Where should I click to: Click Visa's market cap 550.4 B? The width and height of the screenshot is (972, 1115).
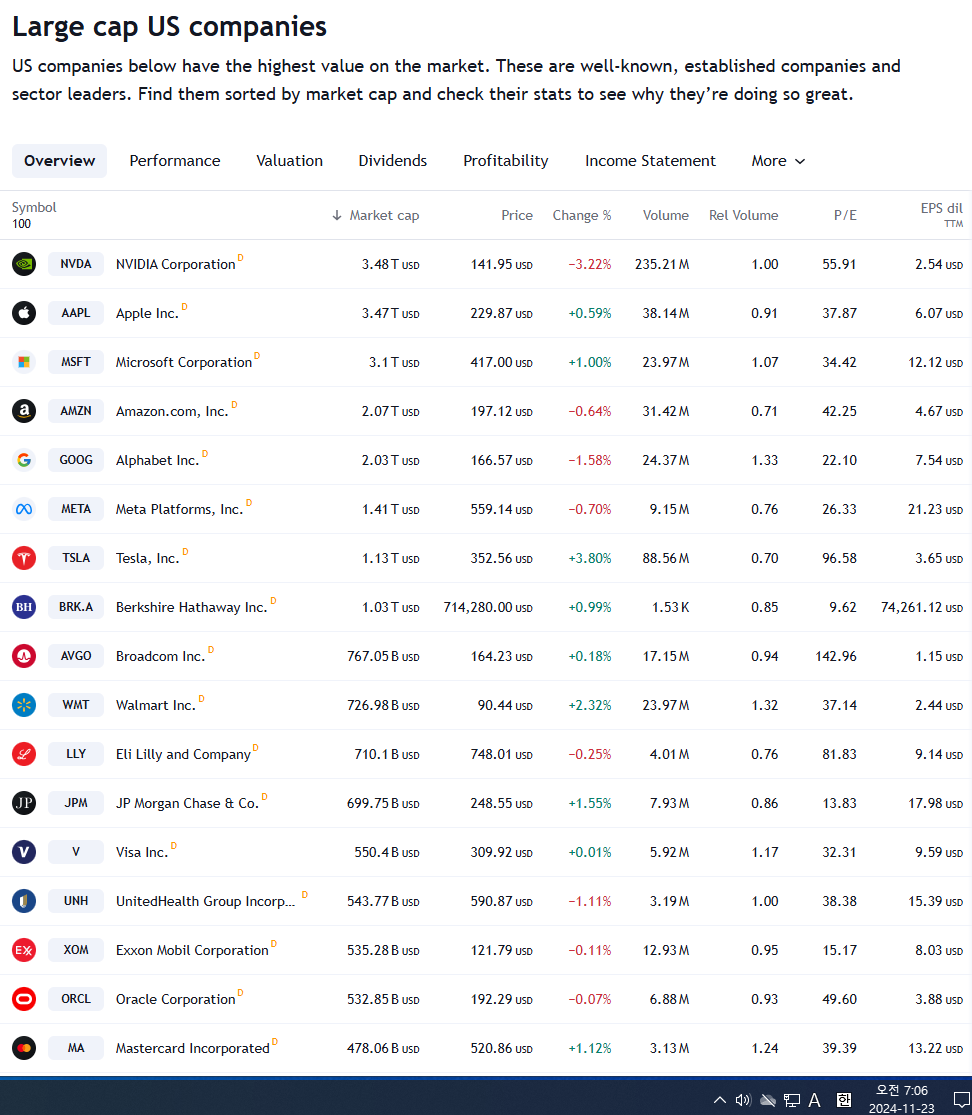tap(387, 853)
